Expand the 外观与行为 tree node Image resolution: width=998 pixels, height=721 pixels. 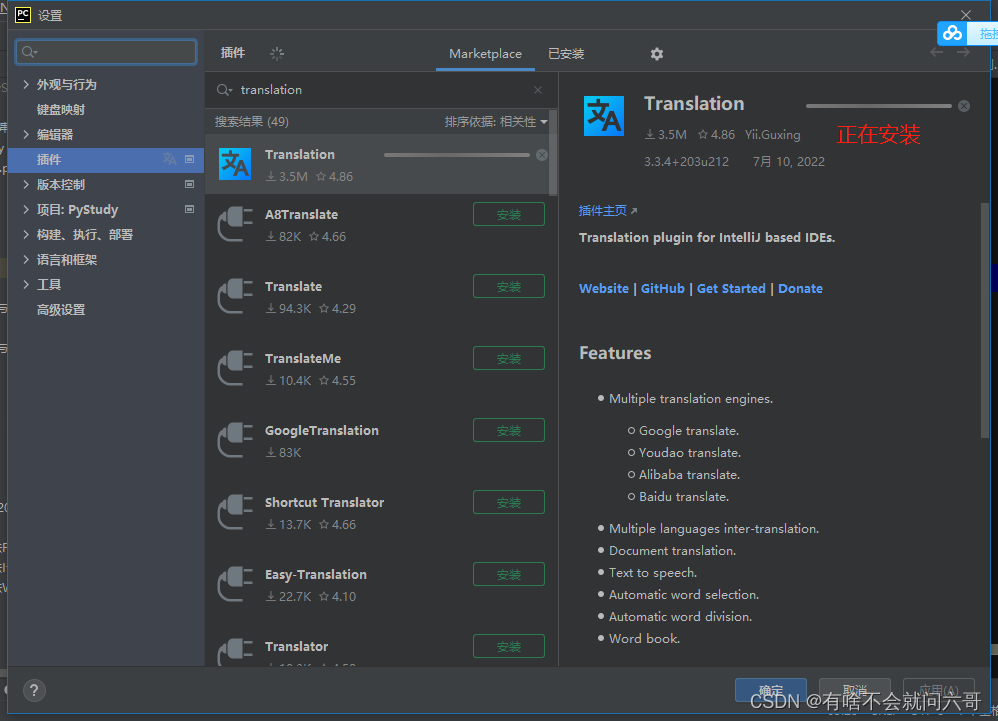[26, 84]
